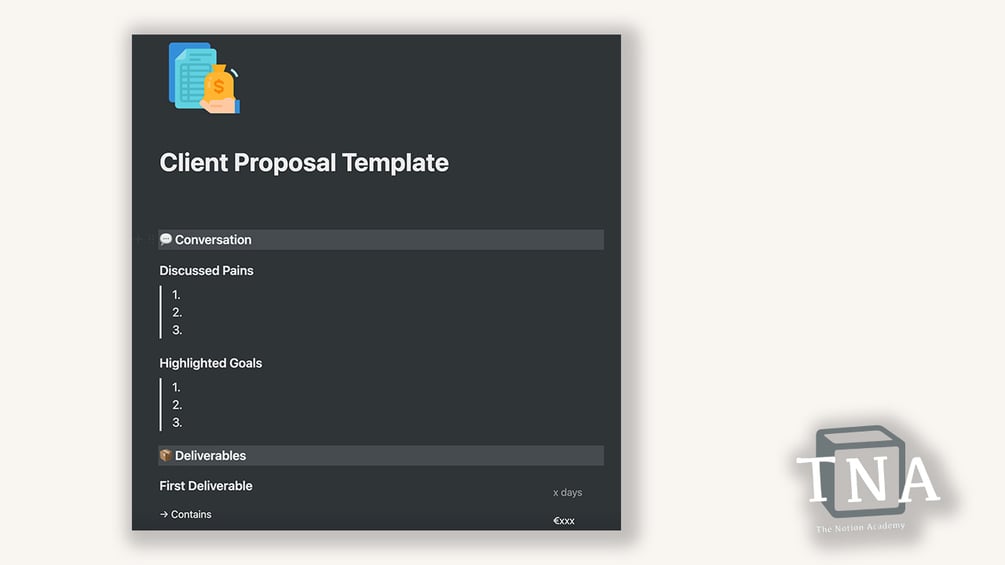Image resolution: width=1005 pixels, height=565 pixels.
Task: Click the x days duration text
Action: [568, 493]
